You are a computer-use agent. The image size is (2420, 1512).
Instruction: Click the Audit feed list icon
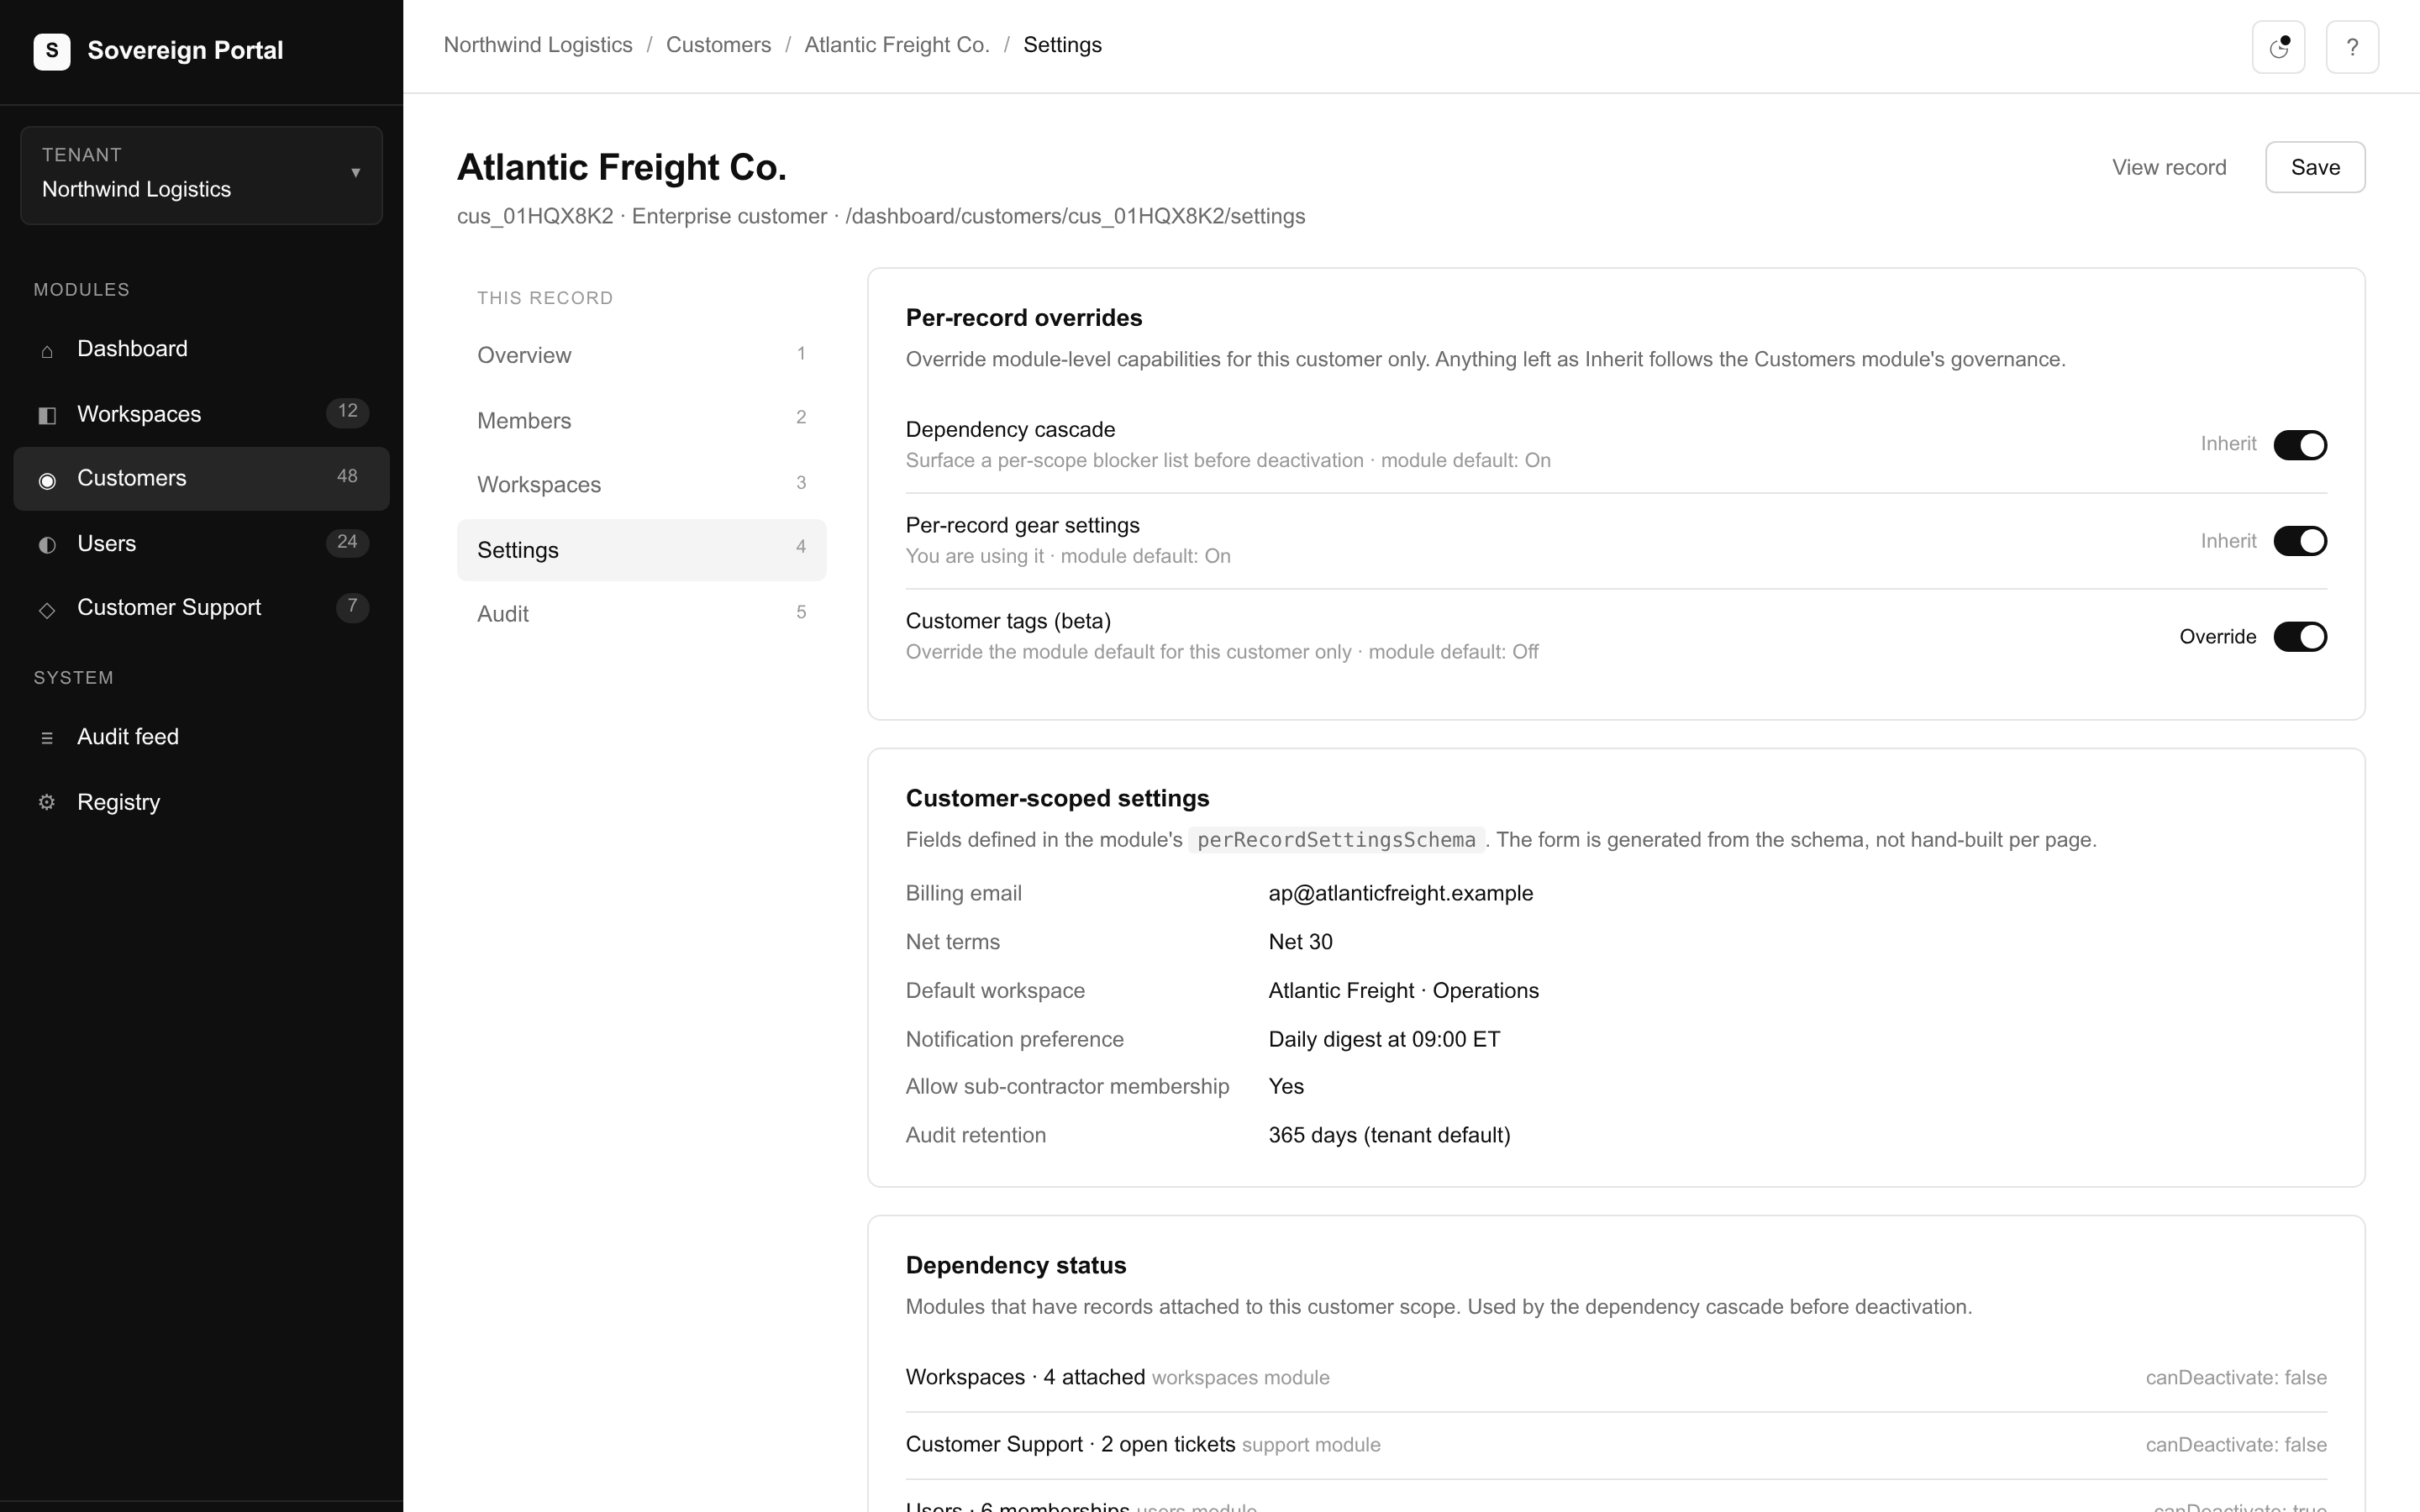pos(47,738)
